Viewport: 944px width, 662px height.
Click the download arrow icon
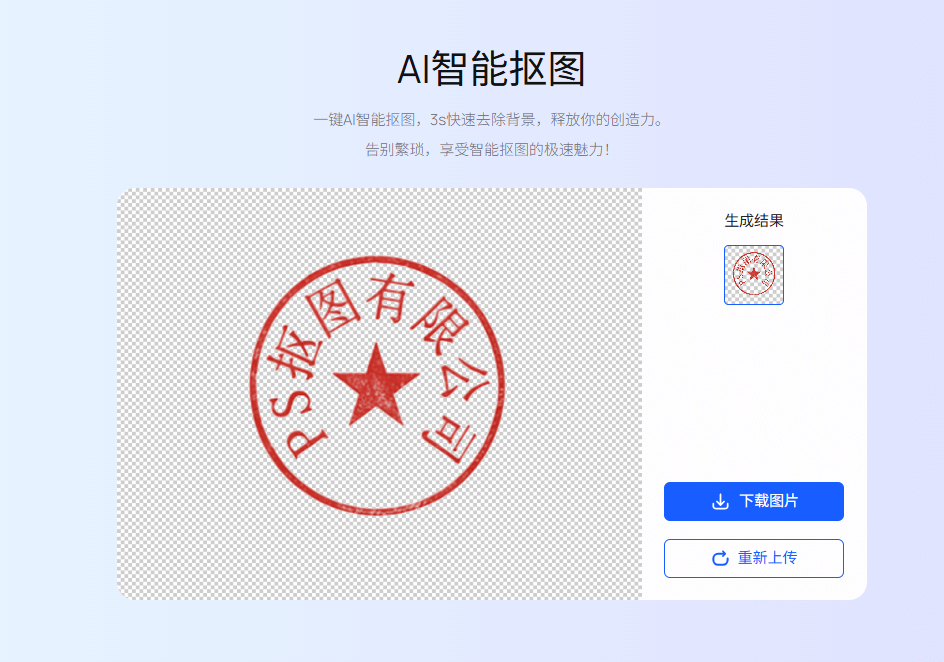pyautogui.click(x=720, y=502)
